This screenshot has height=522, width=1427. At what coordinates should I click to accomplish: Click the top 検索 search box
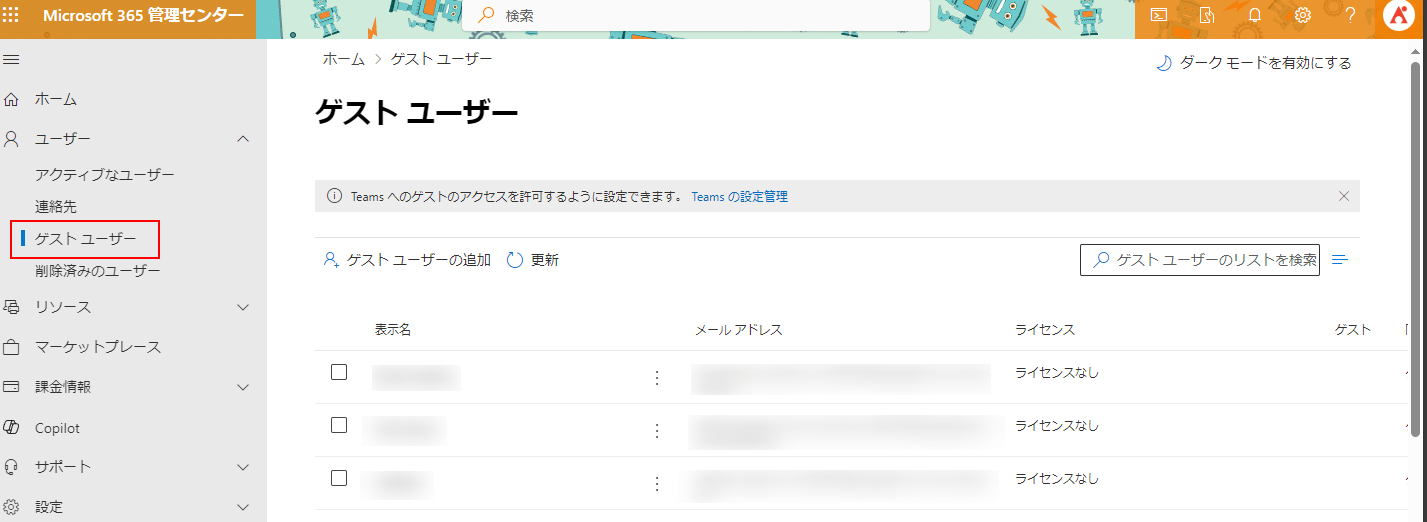698,15
